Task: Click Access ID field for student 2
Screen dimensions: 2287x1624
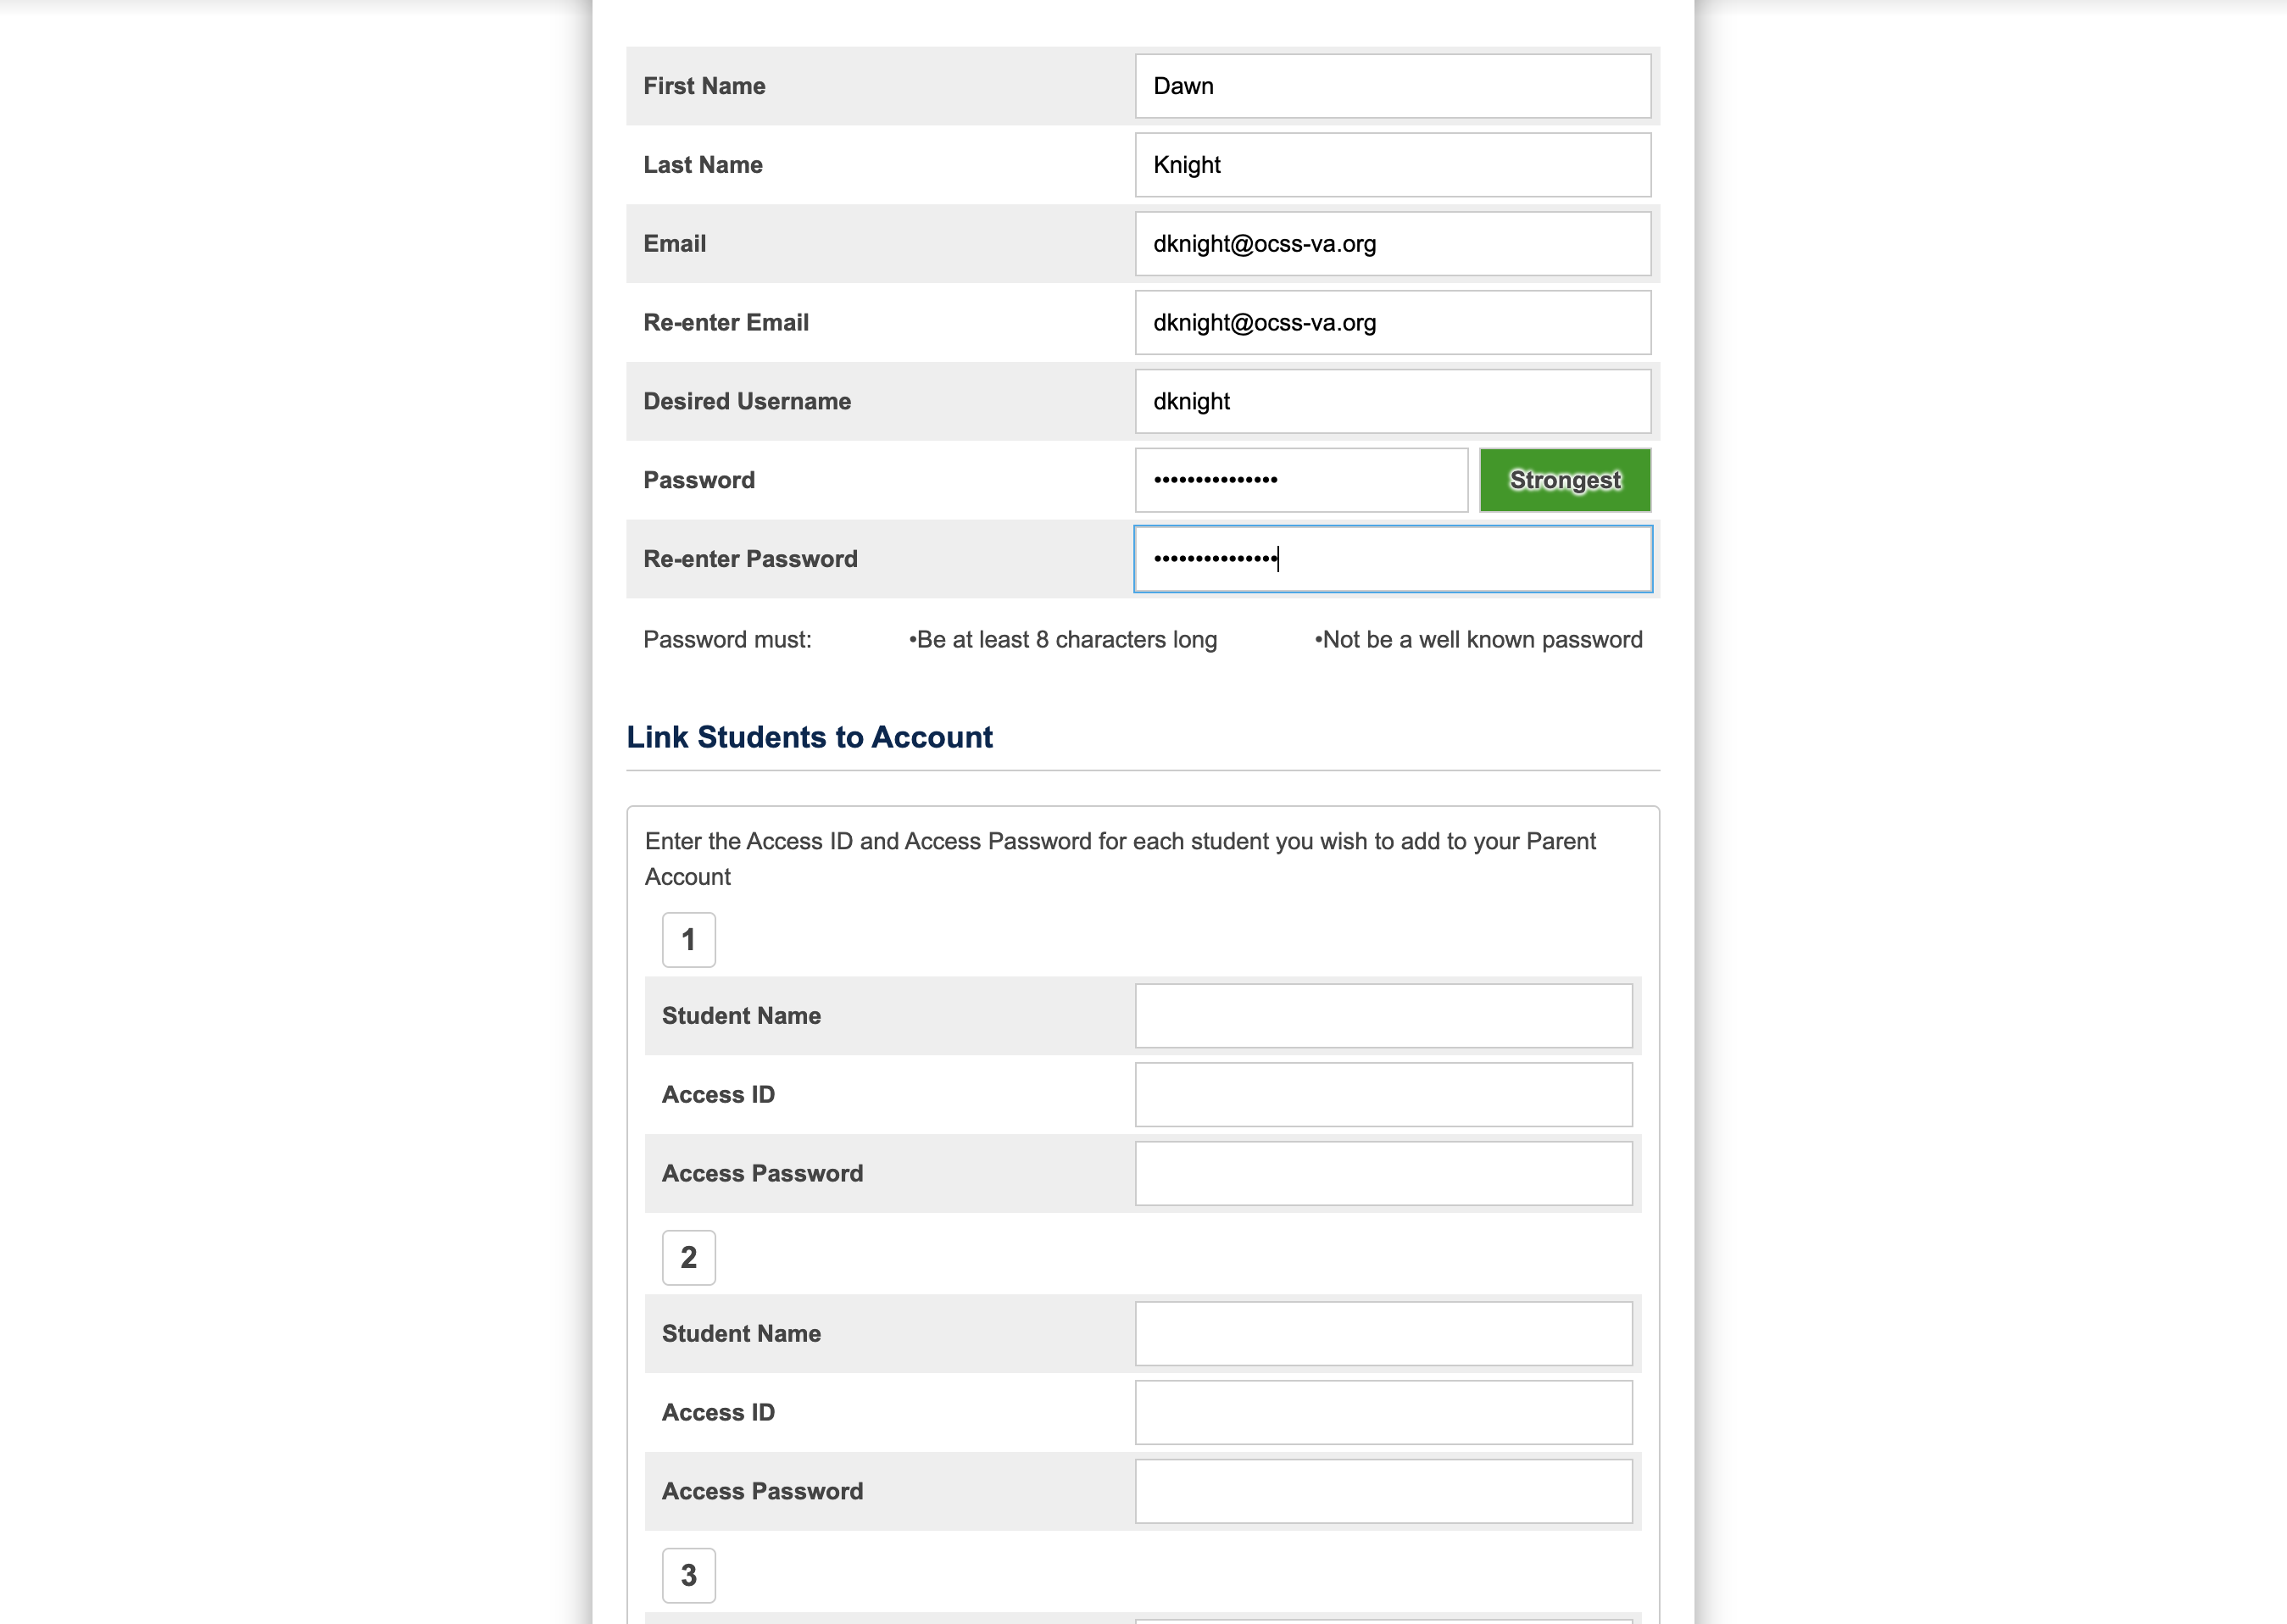Action: 1383,1413
